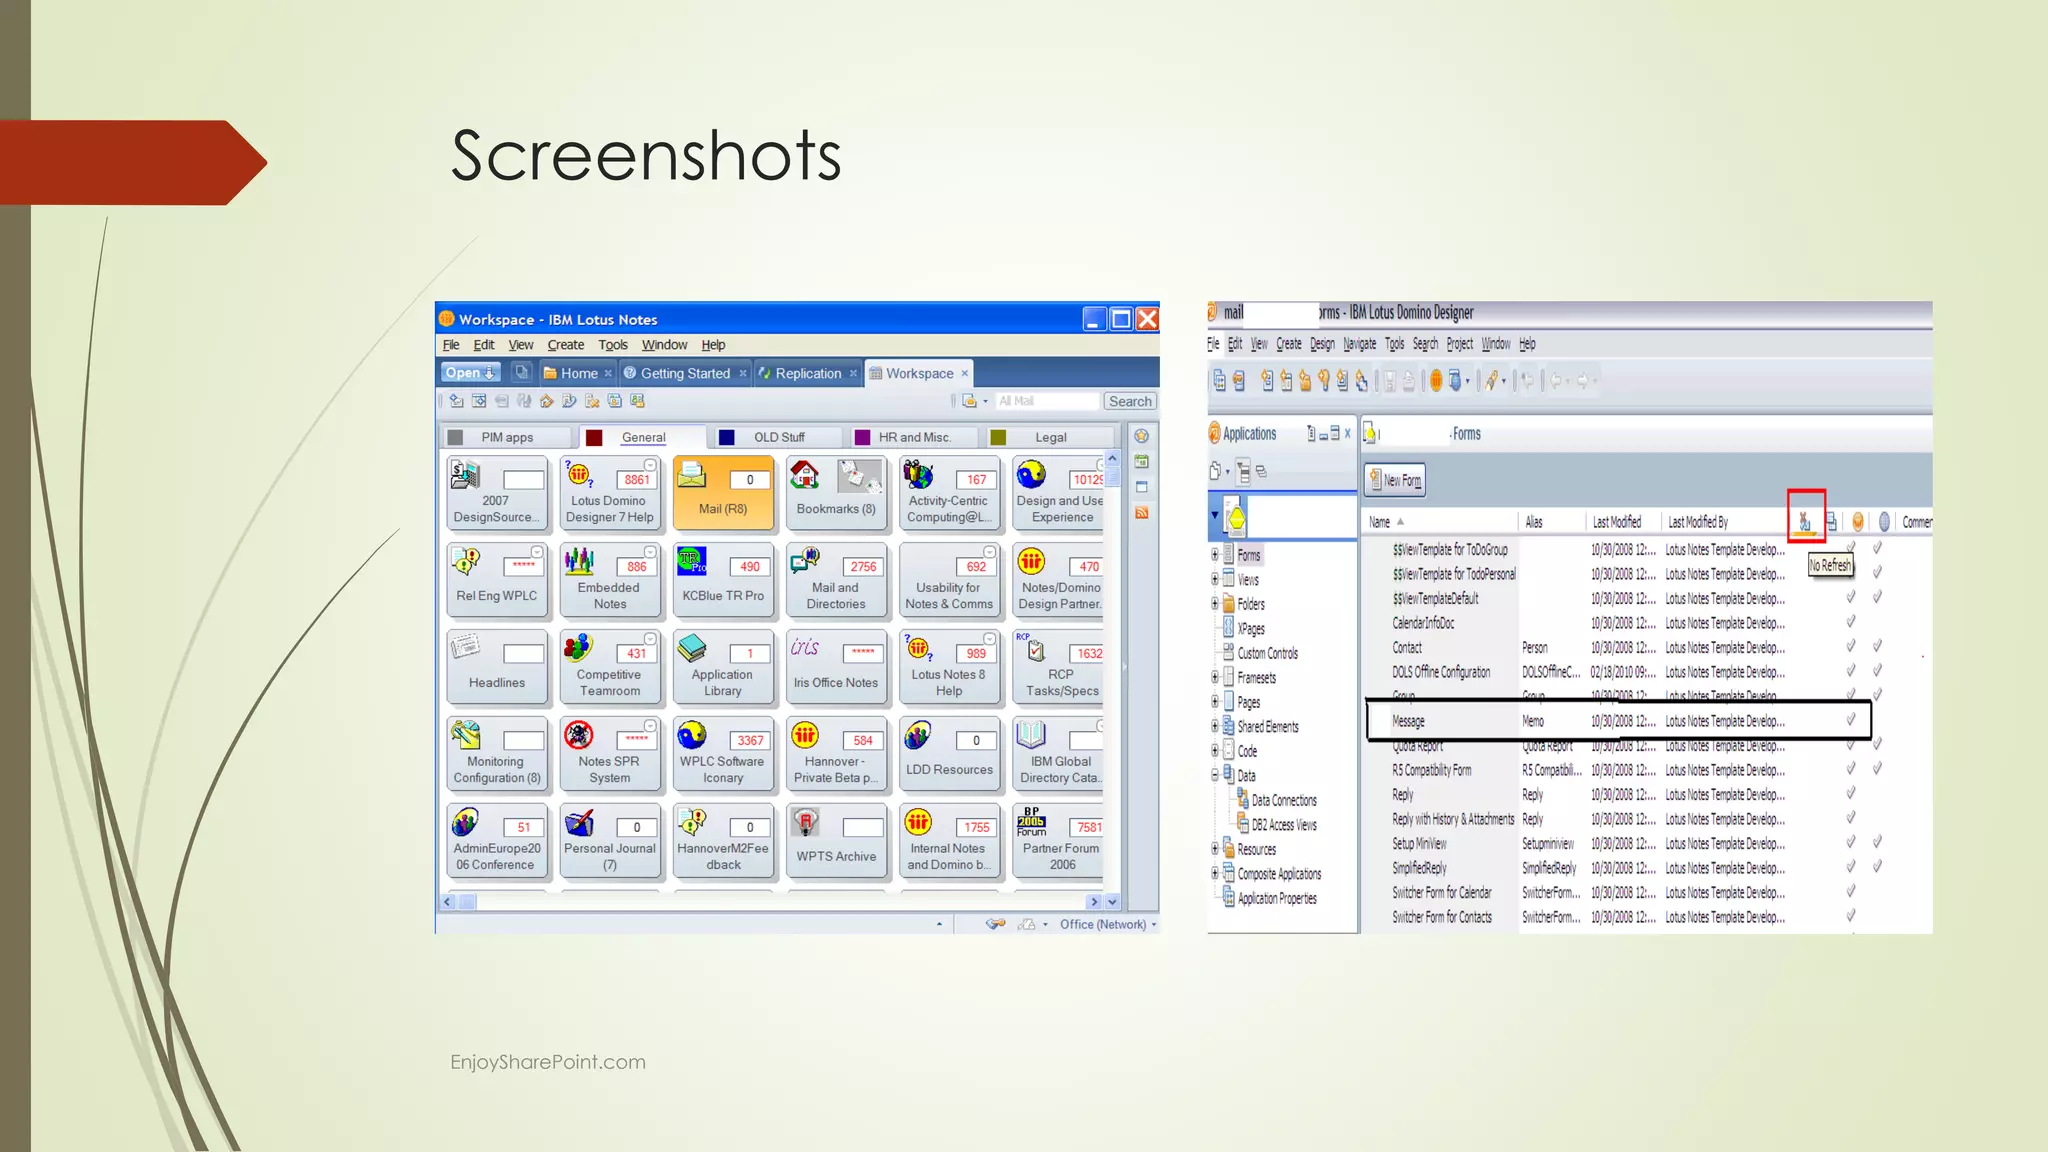Viewport: 2048px width, 1152px height.
Task: Close the Applications panel
Action: [x=1347, y=433]
